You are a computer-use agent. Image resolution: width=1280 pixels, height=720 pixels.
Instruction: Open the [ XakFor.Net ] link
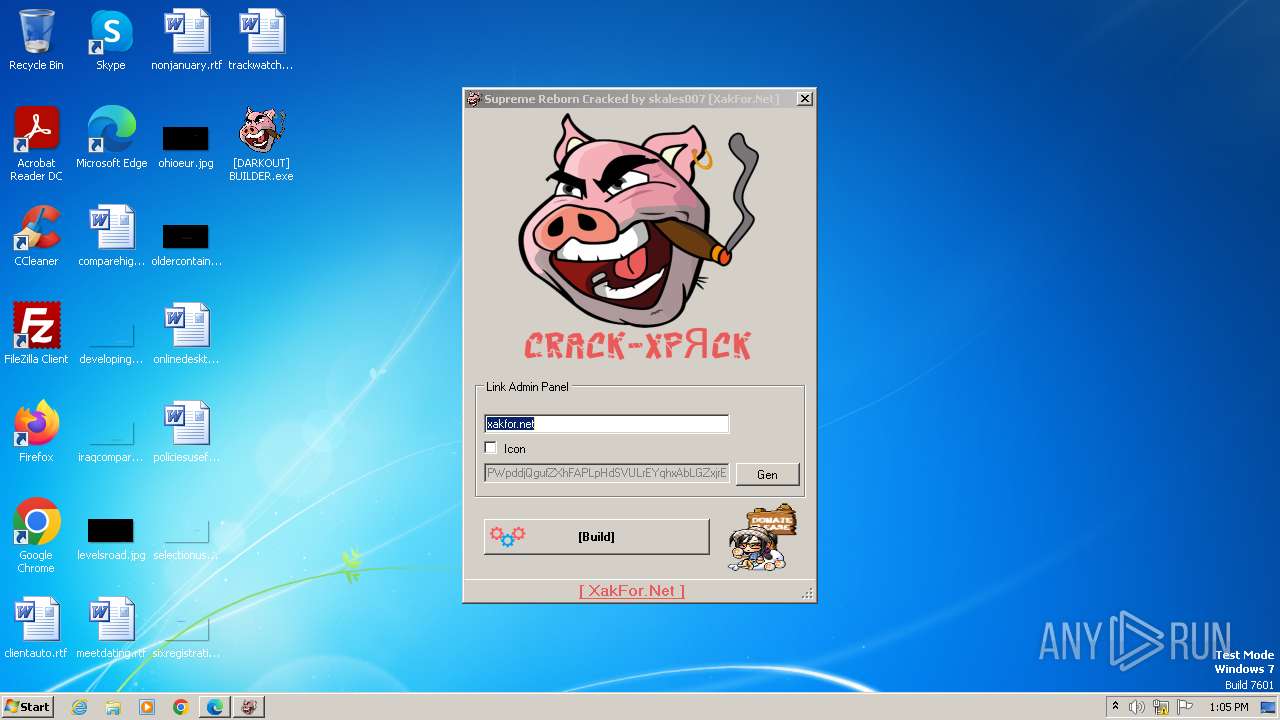(x=632, y=591)
